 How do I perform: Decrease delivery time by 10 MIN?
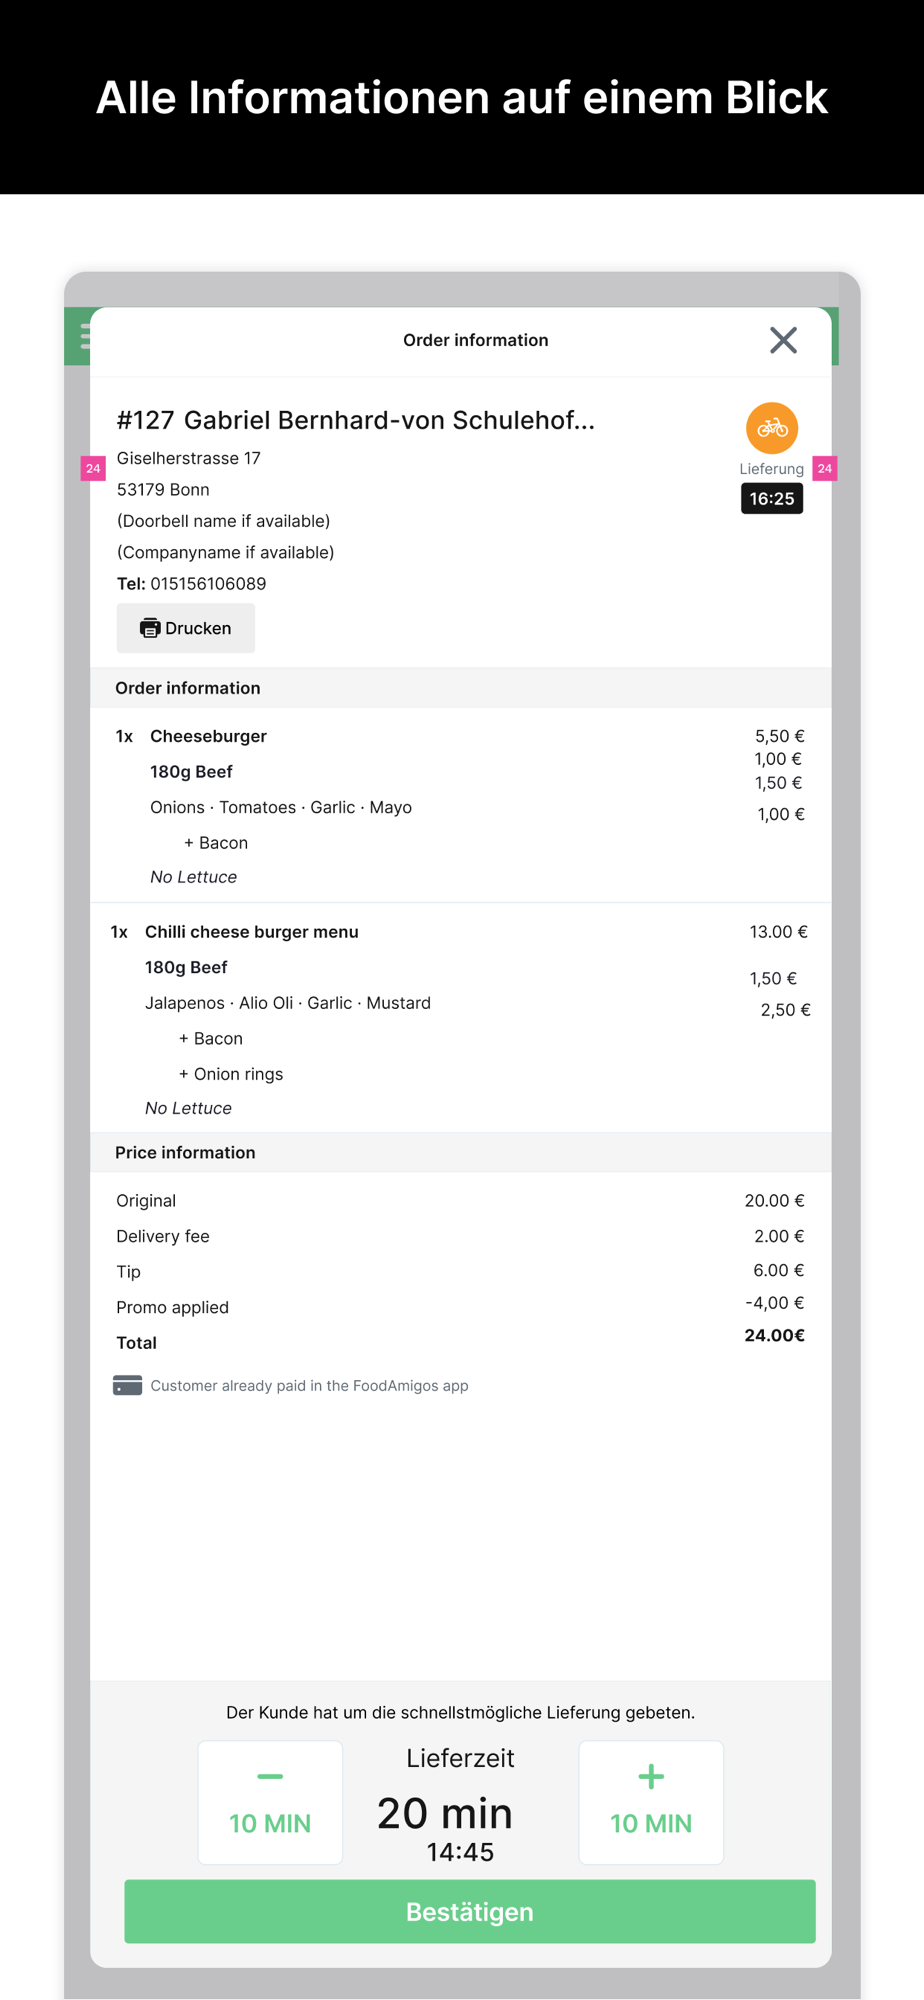point(270,1803)
